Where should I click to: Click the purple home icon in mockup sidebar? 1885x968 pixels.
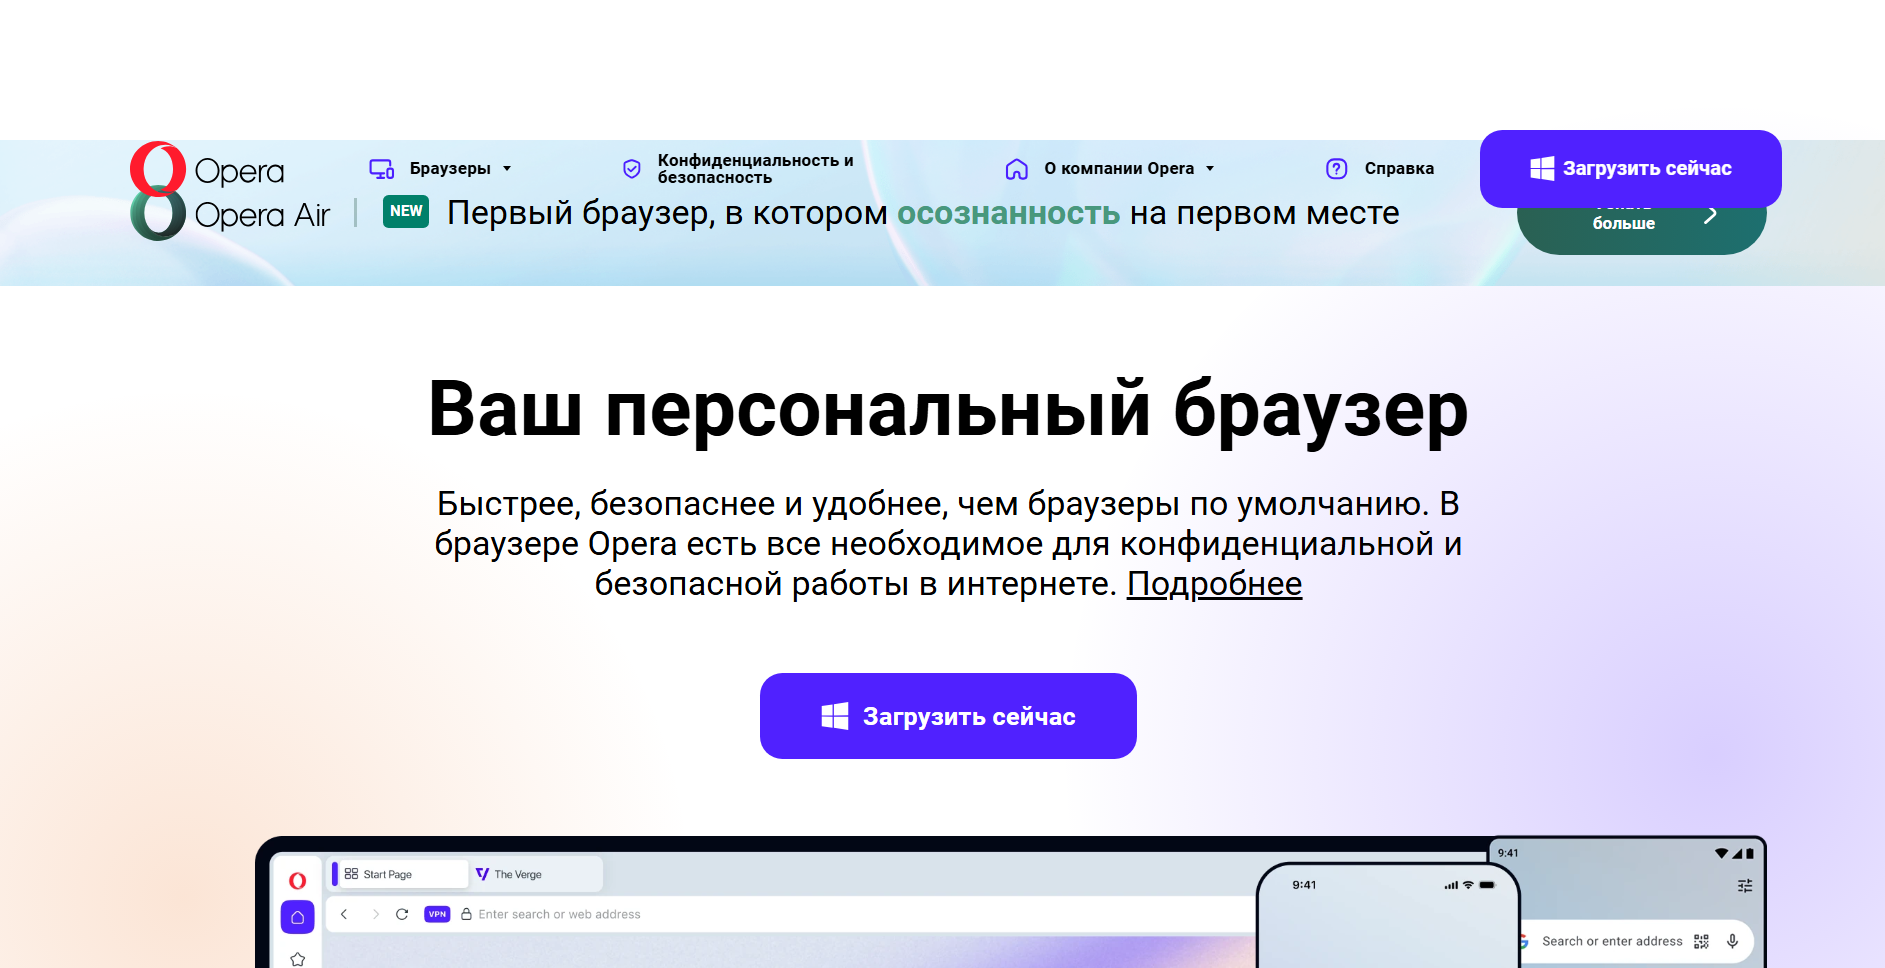pos(297,917)
